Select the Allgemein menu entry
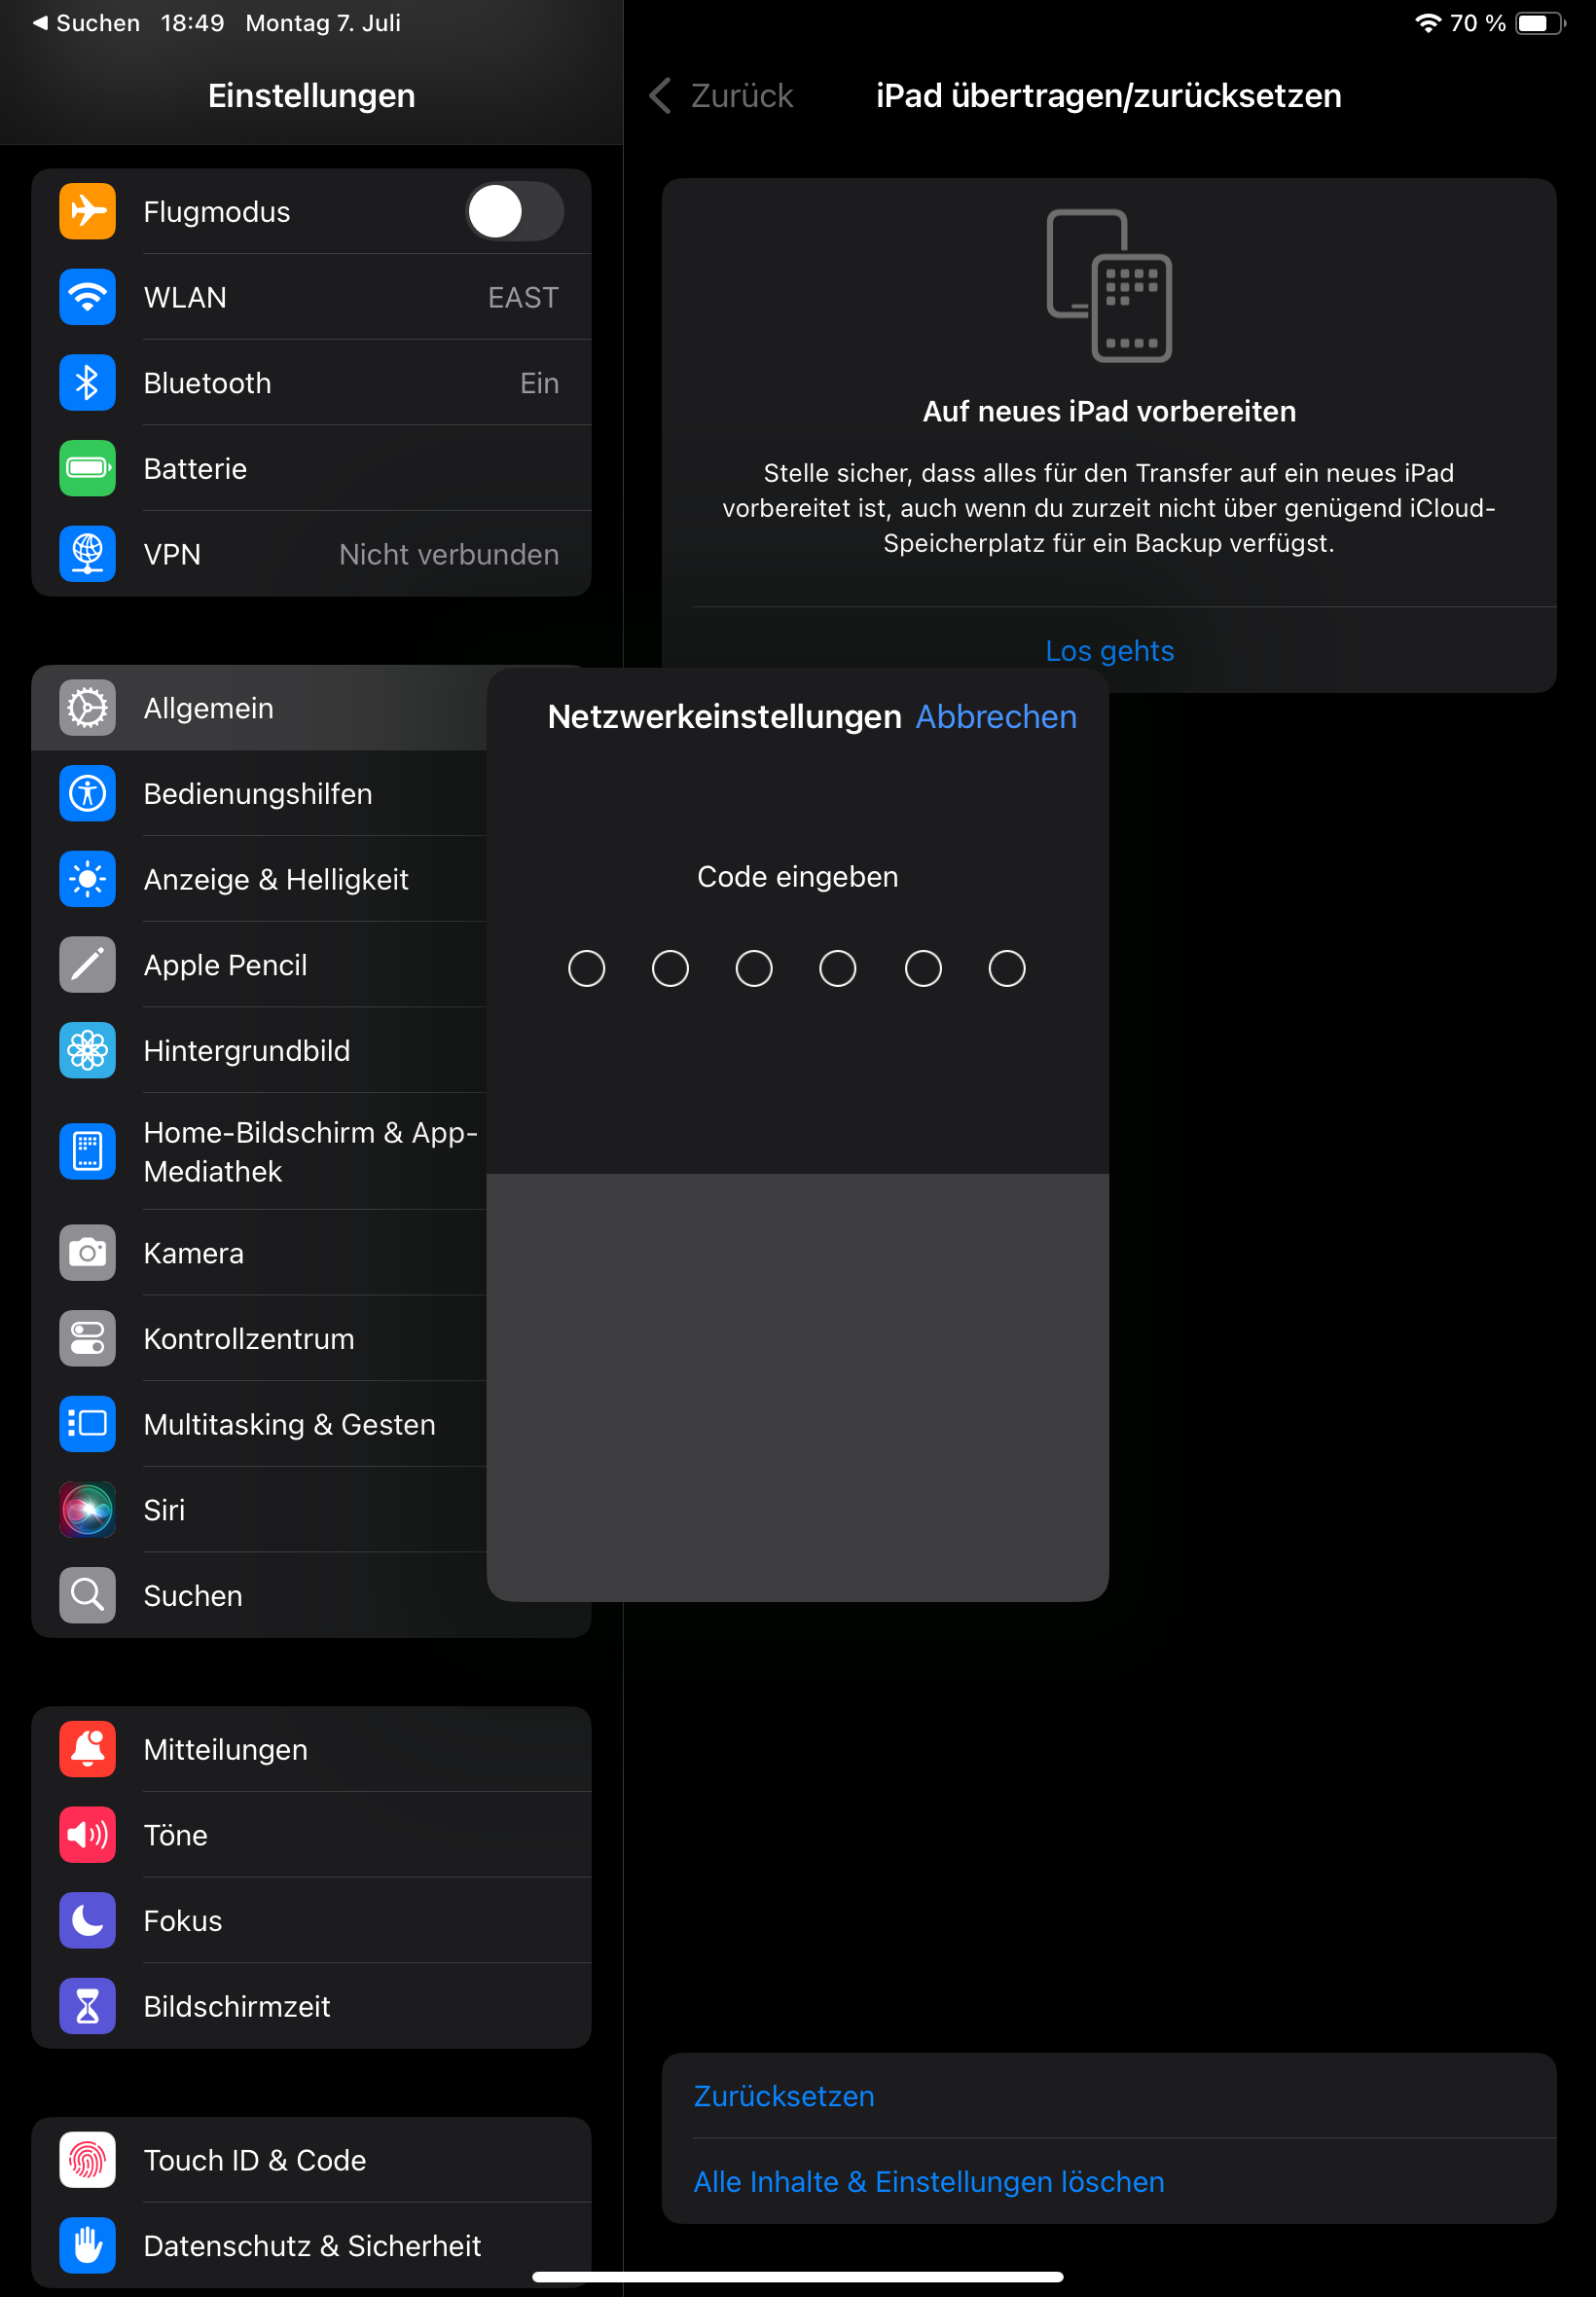 point(260,708)
